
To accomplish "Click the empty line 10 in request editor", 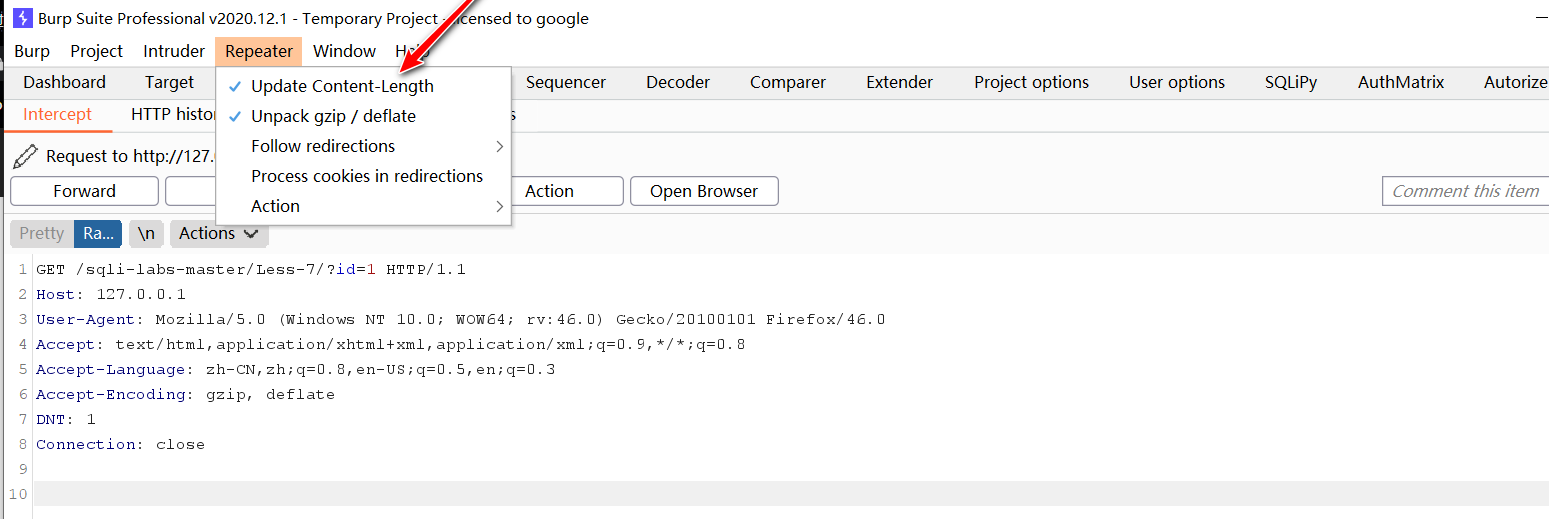I will pos(790,495).
